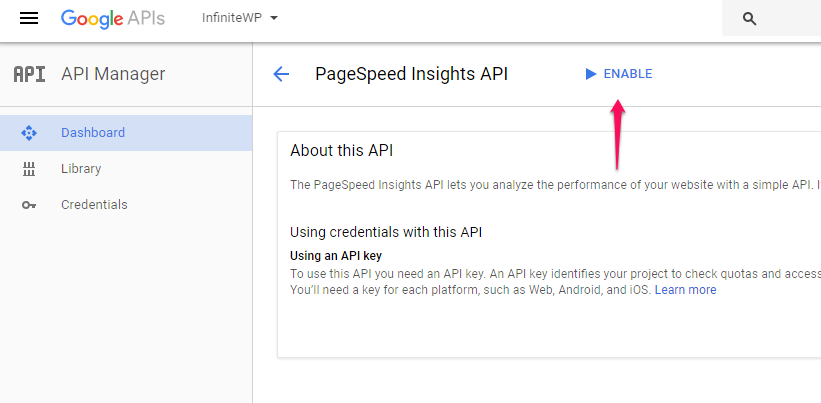Viewport: 821px width, 403px height.
Task: Open the hamburger navigation menu
Action: click(x=29, y=18)
